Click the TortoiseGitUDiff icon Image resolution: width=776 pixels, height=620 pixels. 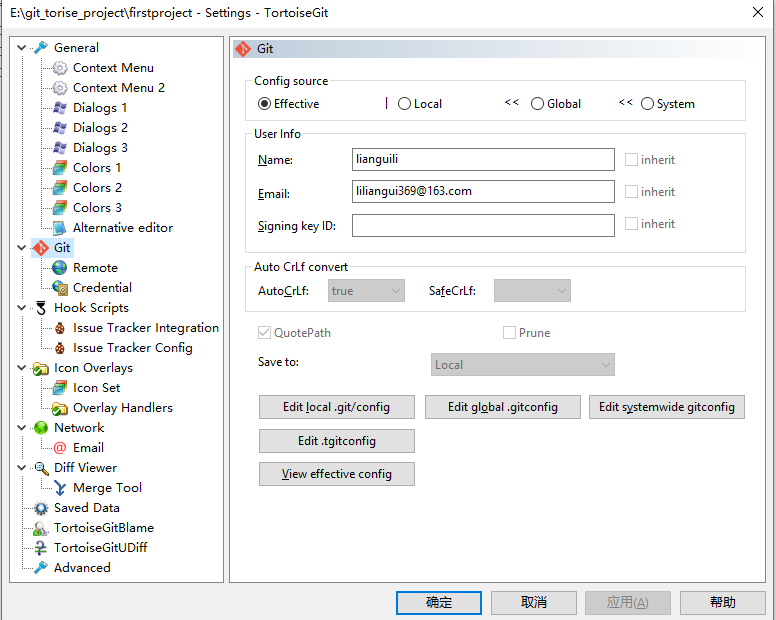(x=41, y=548)
